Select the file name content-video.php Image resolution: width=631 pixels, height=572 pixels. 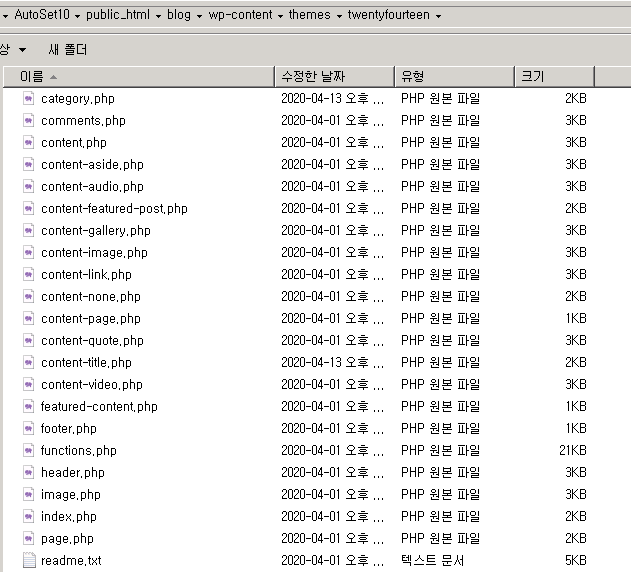[x=92, y=384]
